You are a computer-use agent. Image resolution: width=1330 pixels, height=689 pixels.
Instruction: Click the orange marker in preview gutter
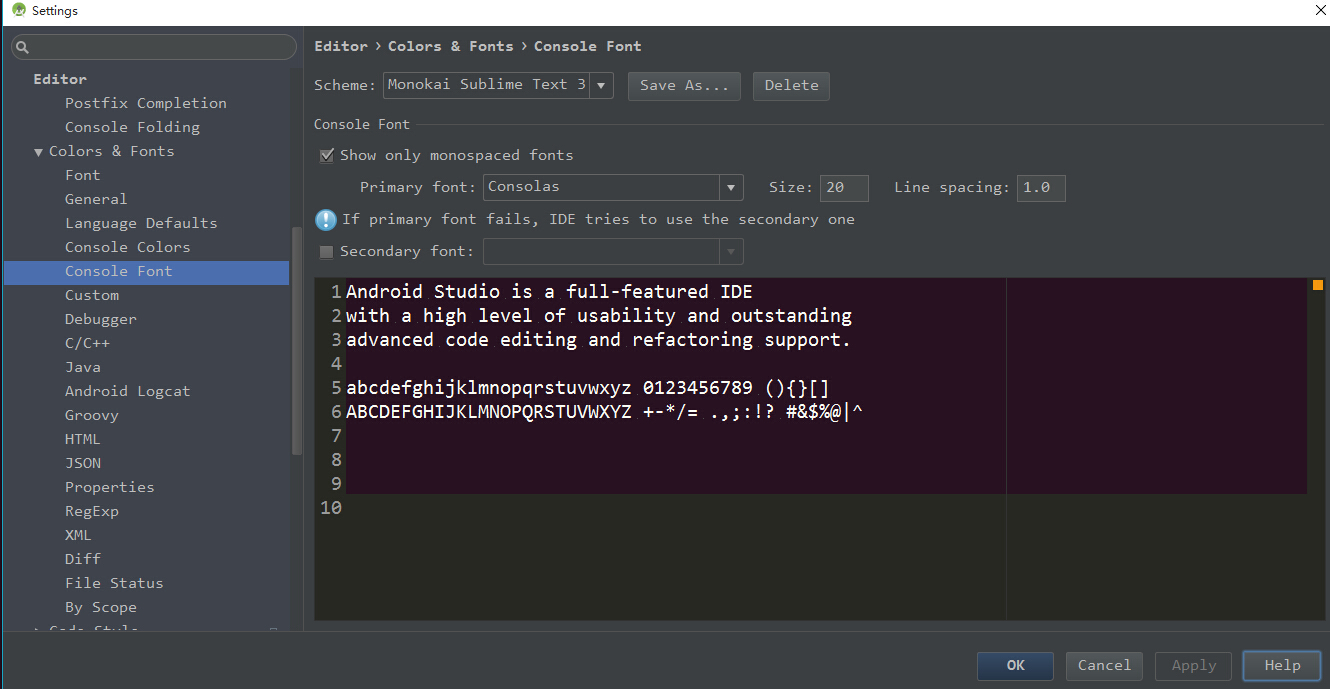click(1317, 285)
